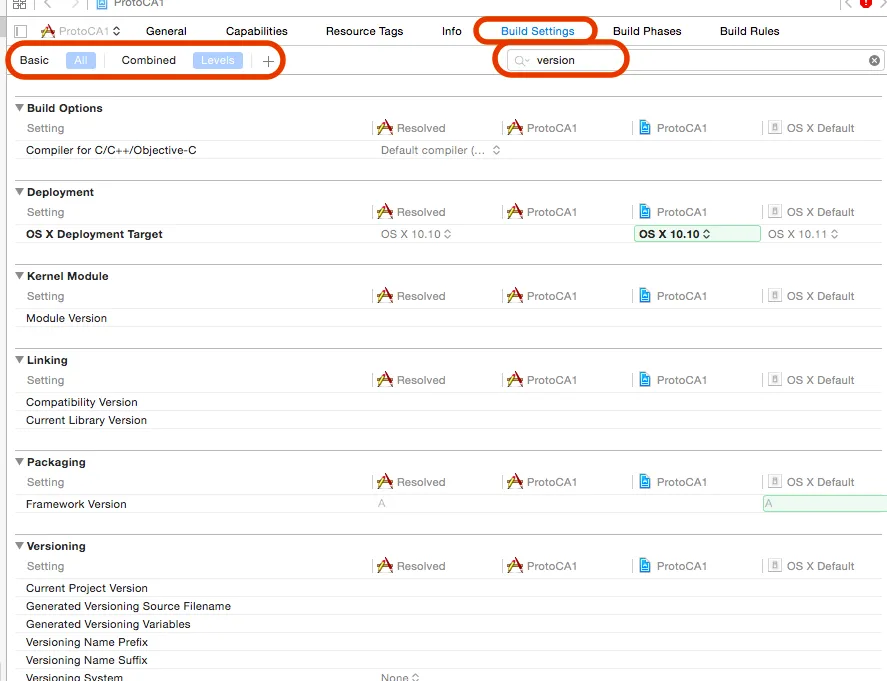Click target ProtoCA1 column icon in Build Options

pos(515,127)
